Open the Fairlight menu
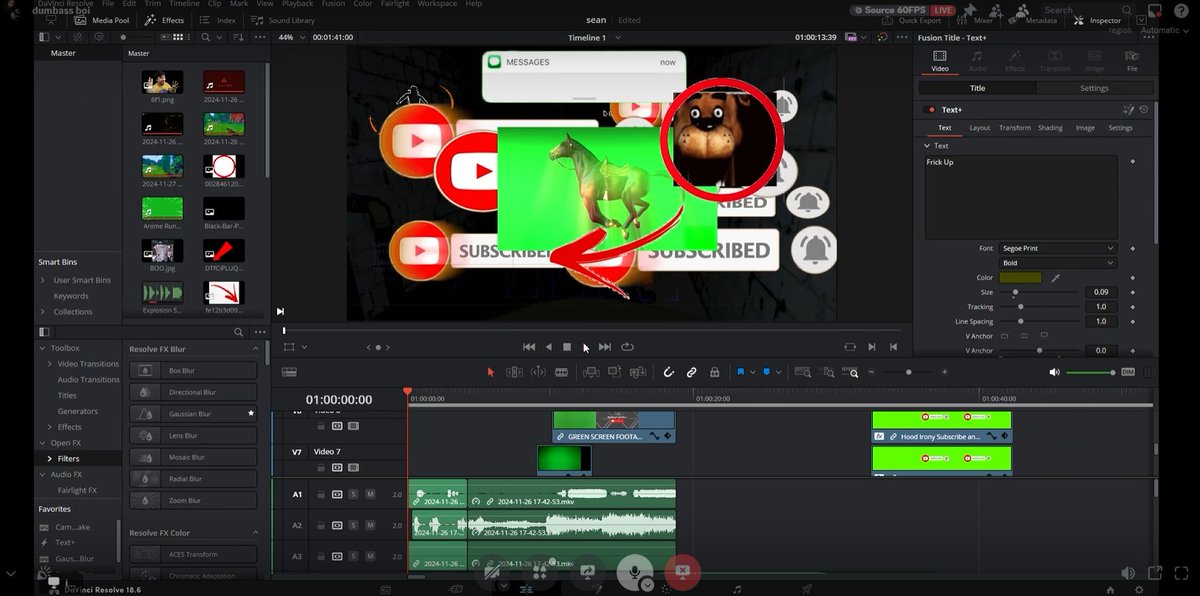The height and width of the screenshot is (596, 1200). coord(394,4)
